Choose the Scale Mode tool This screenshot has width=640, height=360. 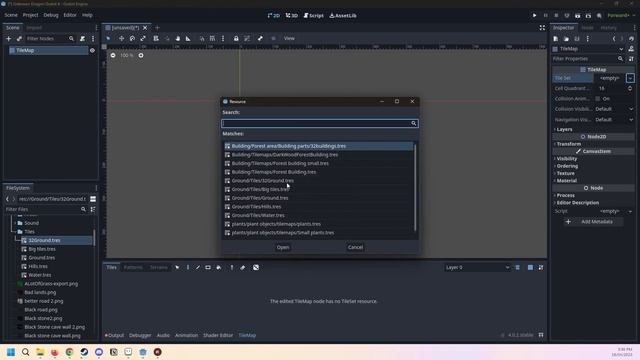click(x=143, y=38)
